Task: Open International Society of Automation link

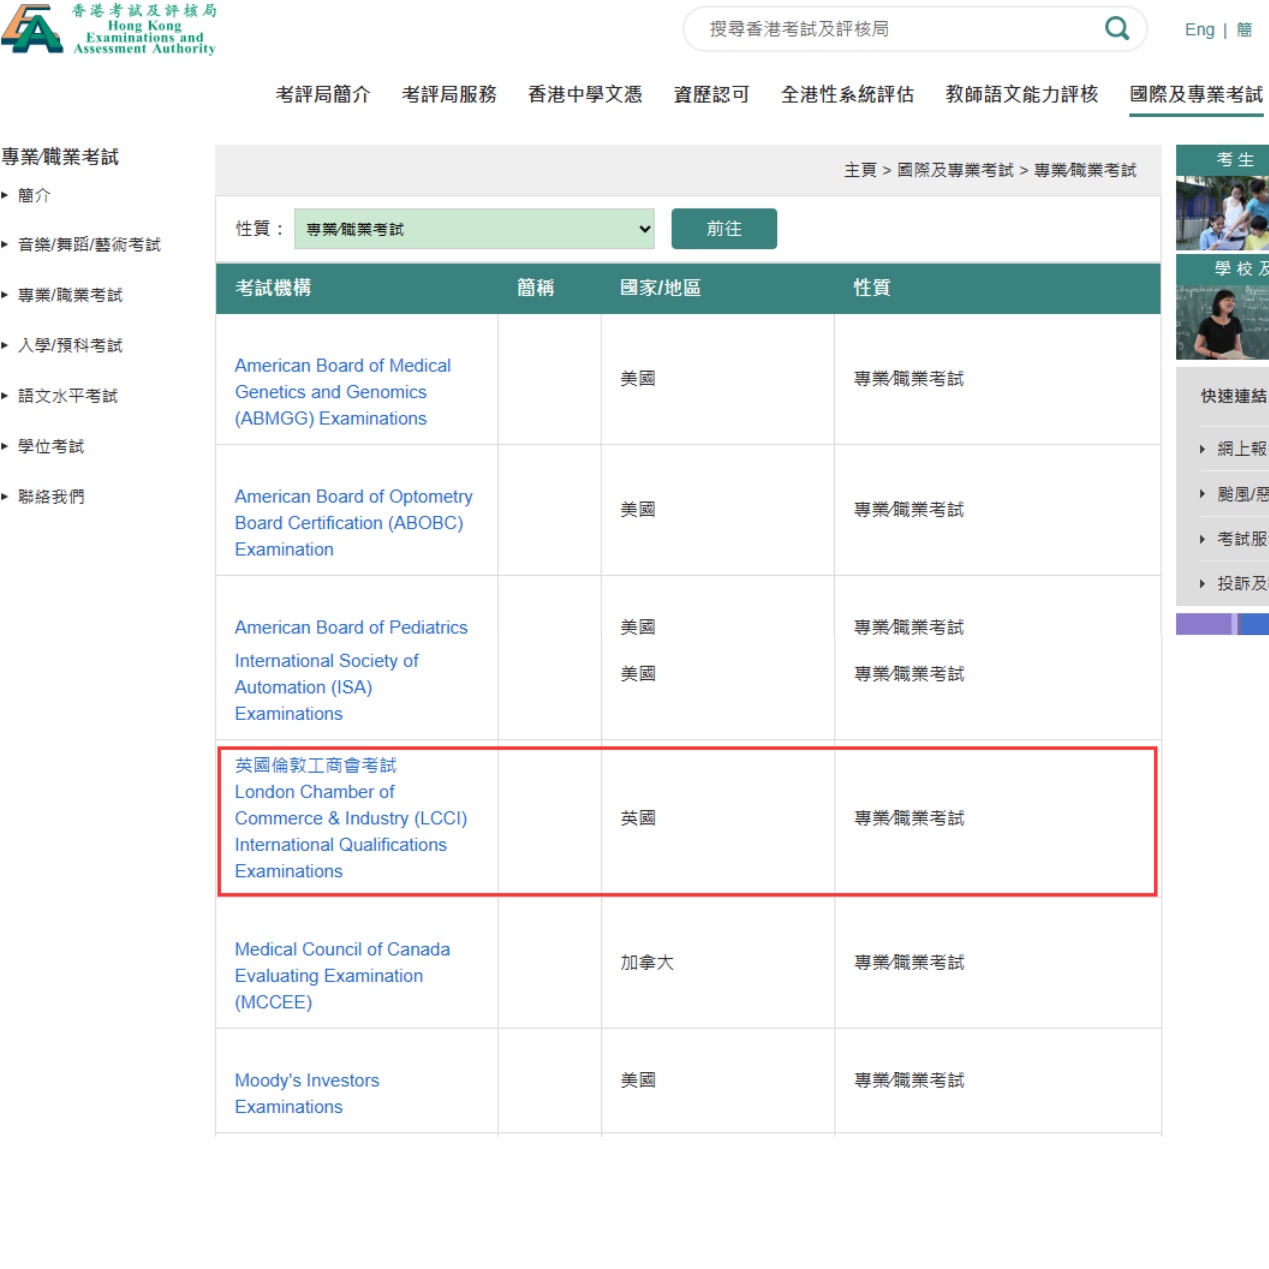Action: tap(327, 687)
